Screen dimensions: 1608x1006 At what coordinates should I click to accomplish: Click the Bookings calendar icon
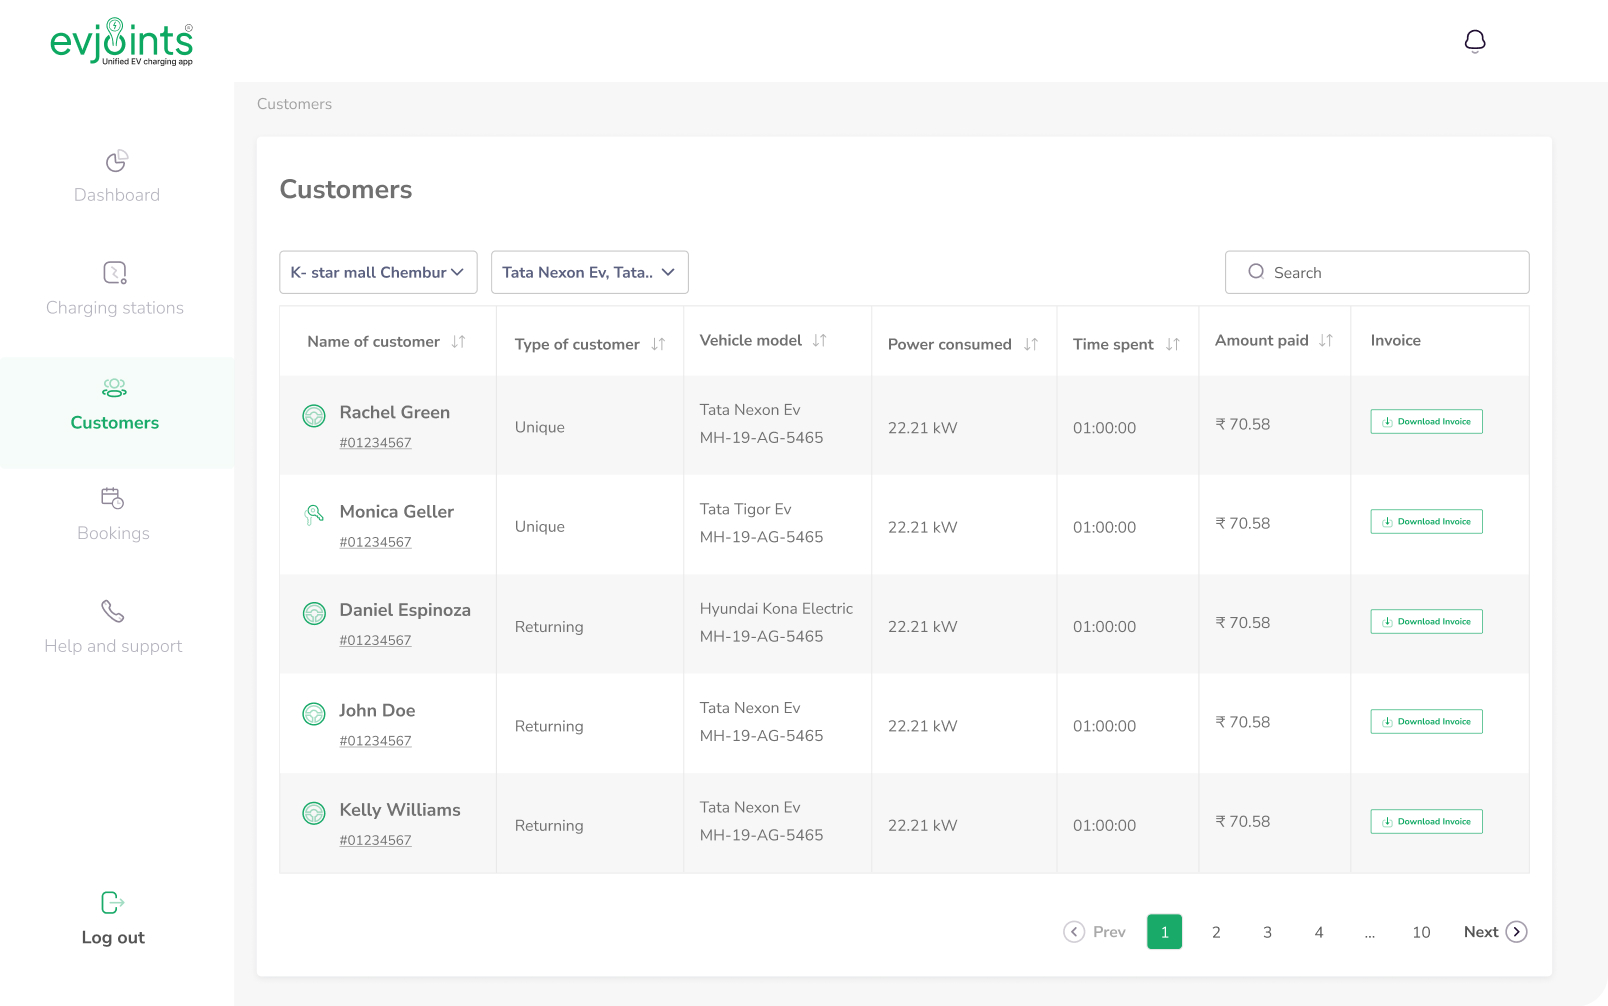click(x=112, y=498)
